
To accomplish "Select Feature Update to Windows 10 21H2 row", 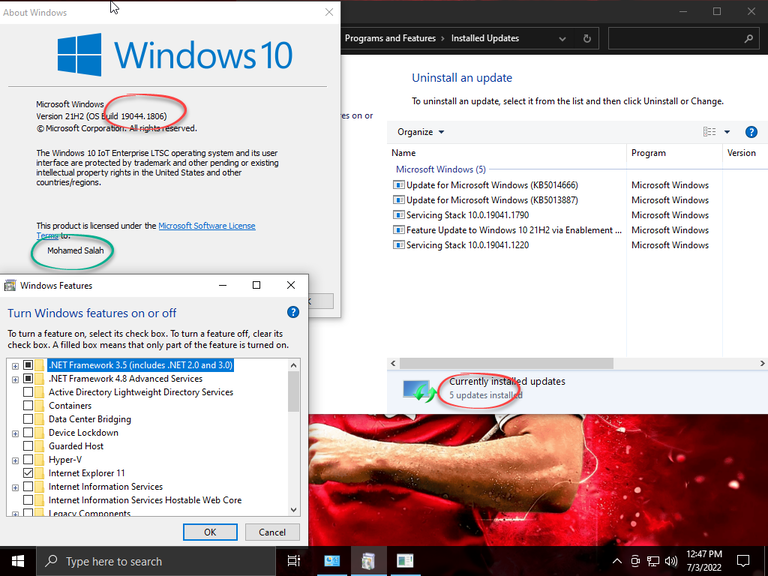I will point(506,230).
